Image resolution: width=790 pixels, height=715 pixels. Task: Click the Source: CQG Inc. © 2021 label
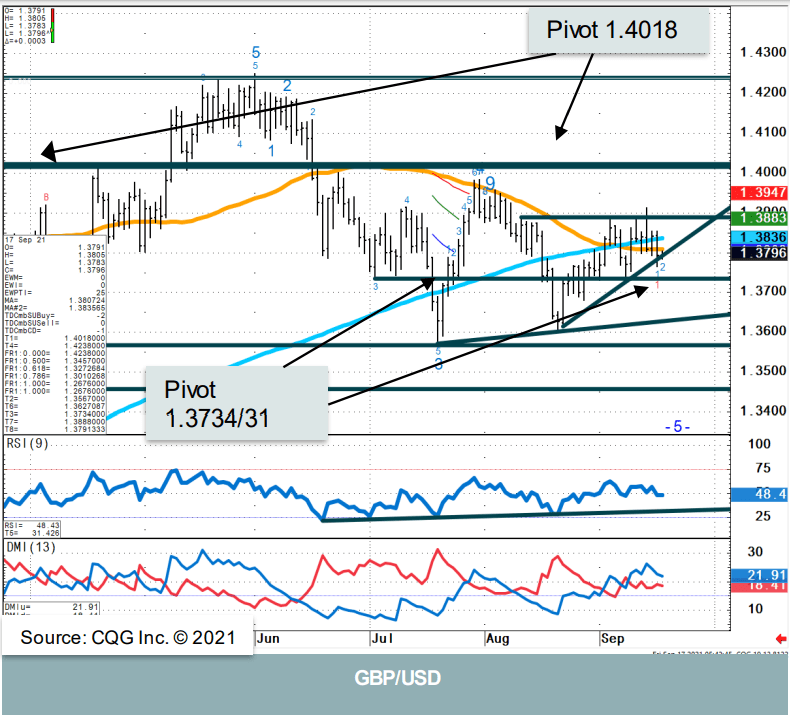(125, 636)
